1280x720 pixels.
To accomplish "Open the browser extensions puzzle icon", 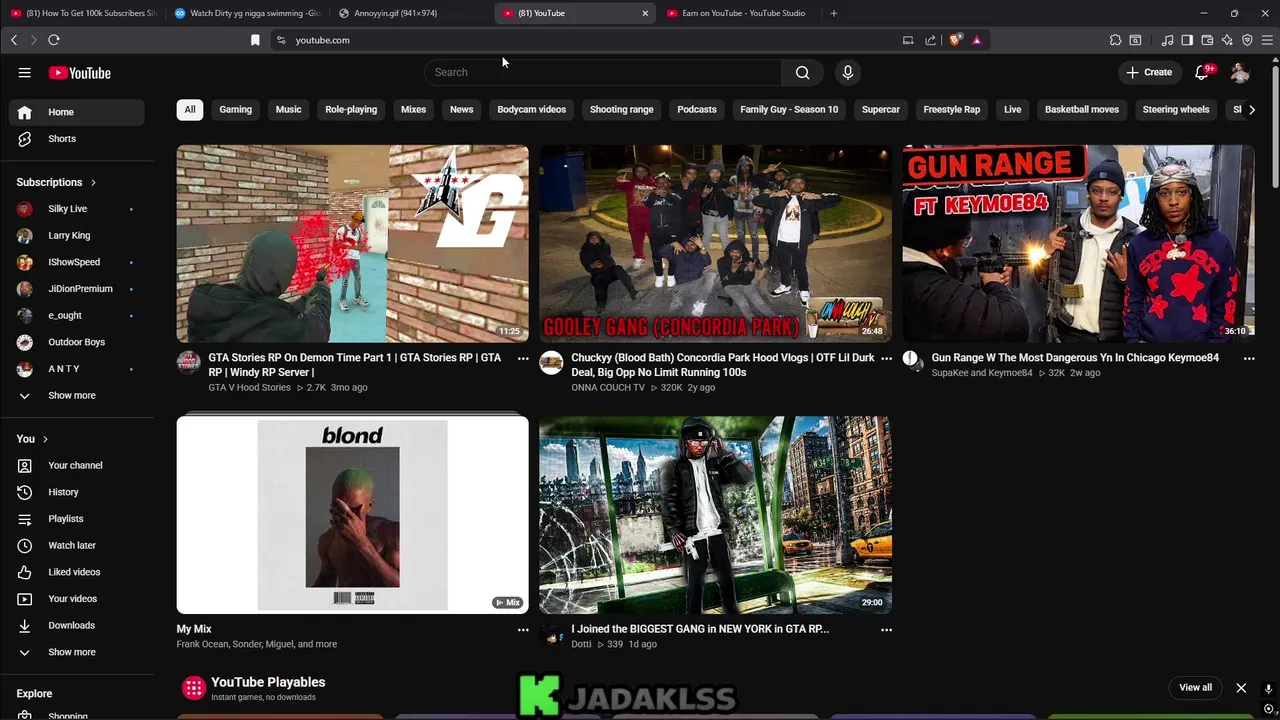I will [1115, 40].
